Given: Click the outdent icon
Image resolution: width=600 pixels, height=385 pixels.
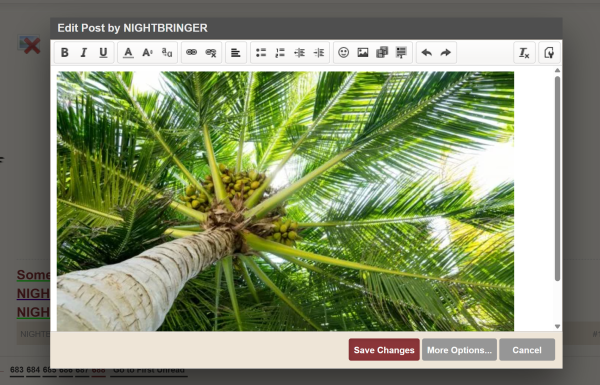Looking at the screenshot, I should click(x=300, y=52).
